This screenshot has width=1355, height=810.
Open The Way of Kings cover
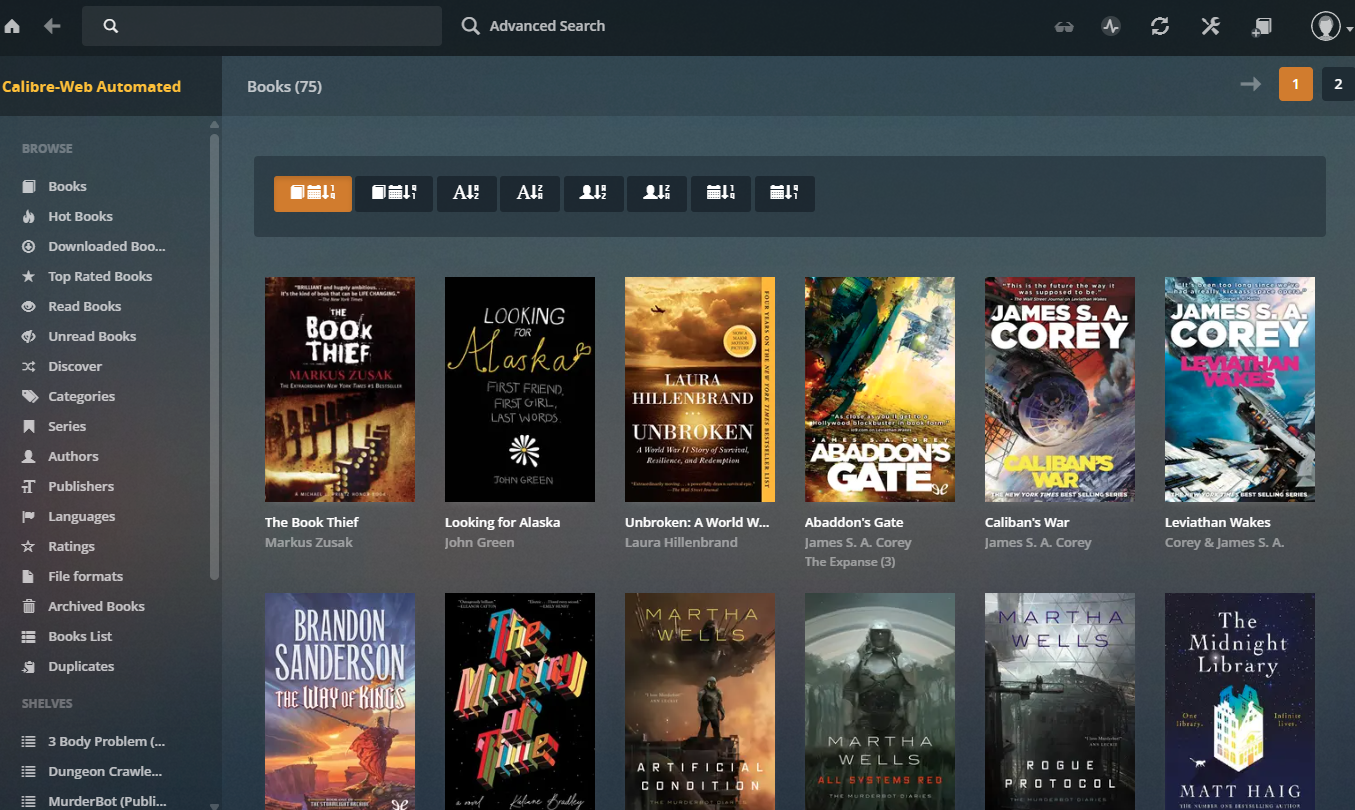click(340, 702)
